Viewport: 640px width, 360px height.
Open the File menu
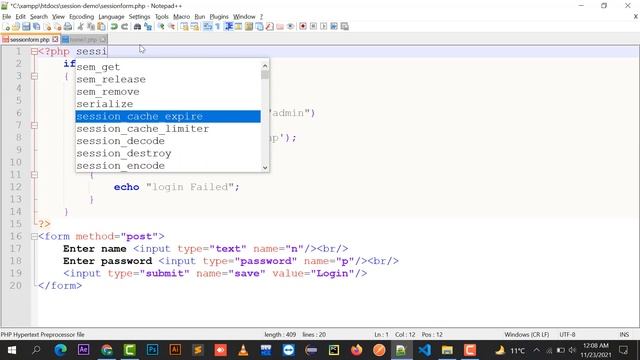pyautogui.click(x=7, y=17)
